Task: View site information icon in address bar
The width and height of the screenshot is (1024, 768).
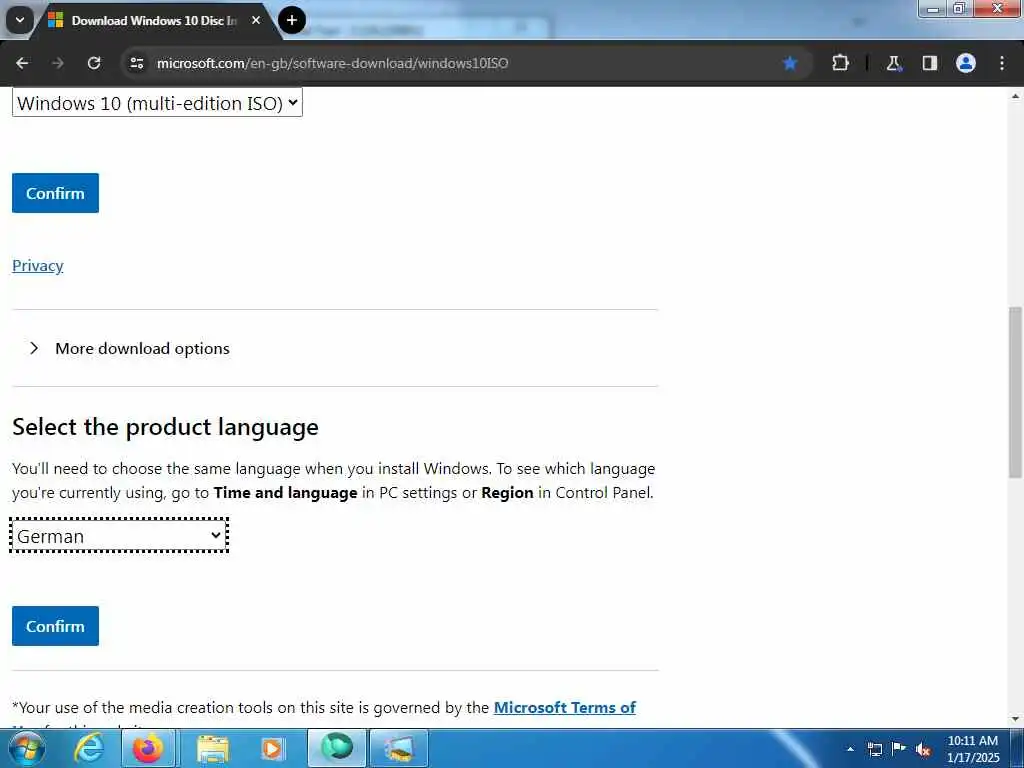Action: pyautogui.click(x=136, y=63)
